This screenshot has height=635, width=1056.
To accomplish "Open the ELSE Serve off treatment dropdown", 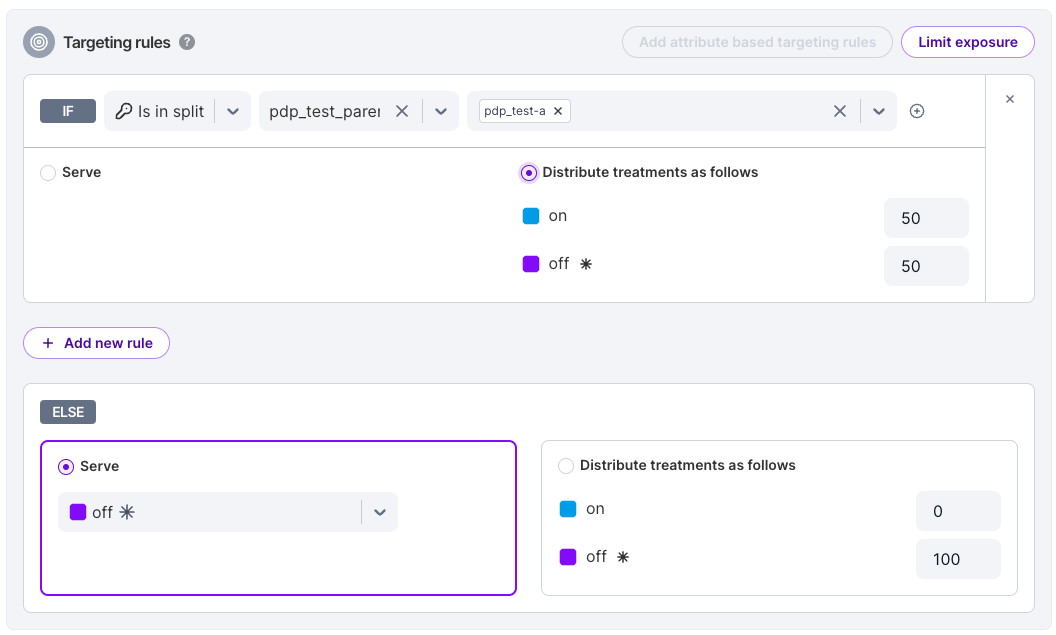I will pyautogui.click(x=379, y=512).
